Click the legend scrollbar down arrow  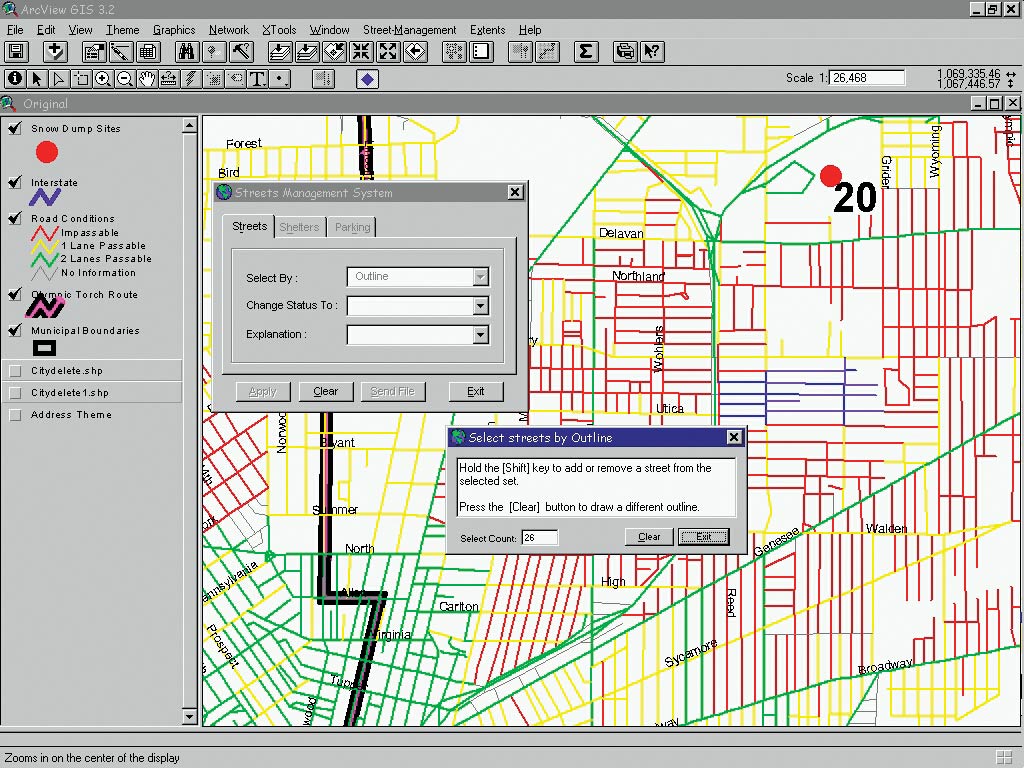(x=189, y=716)
